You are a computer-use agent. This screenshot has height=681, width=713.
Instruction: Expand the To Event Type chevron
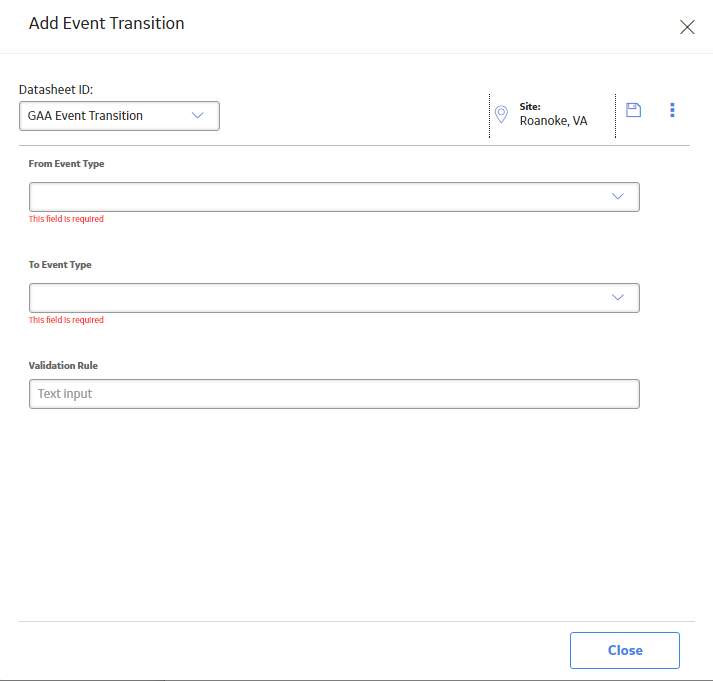[x=618, y=297]
